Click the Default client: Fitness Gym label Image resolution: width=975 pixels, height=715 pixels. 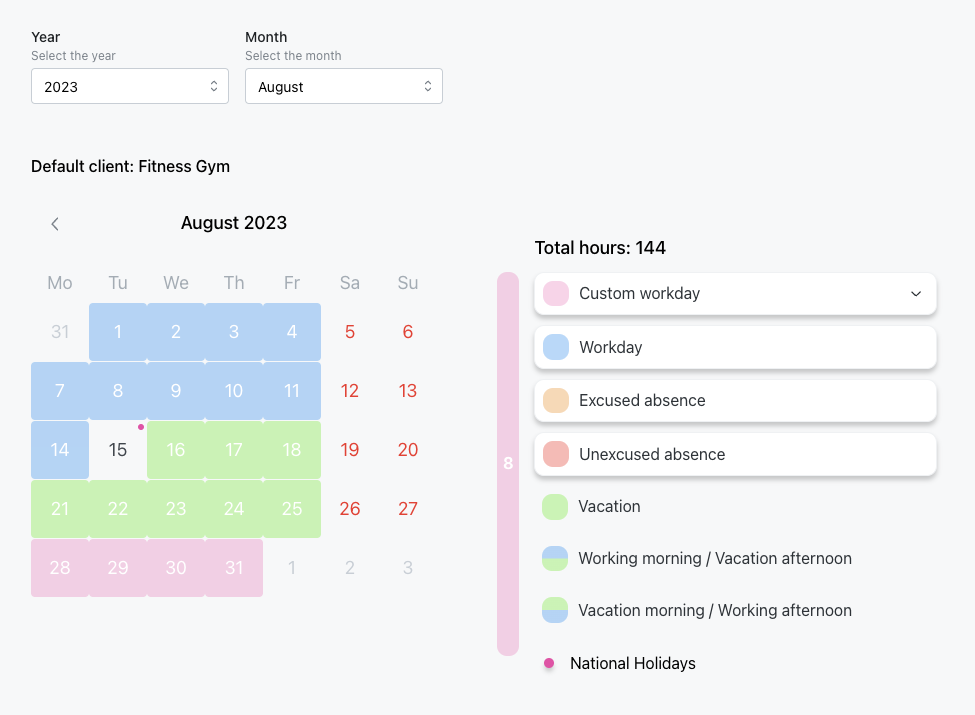130,166
